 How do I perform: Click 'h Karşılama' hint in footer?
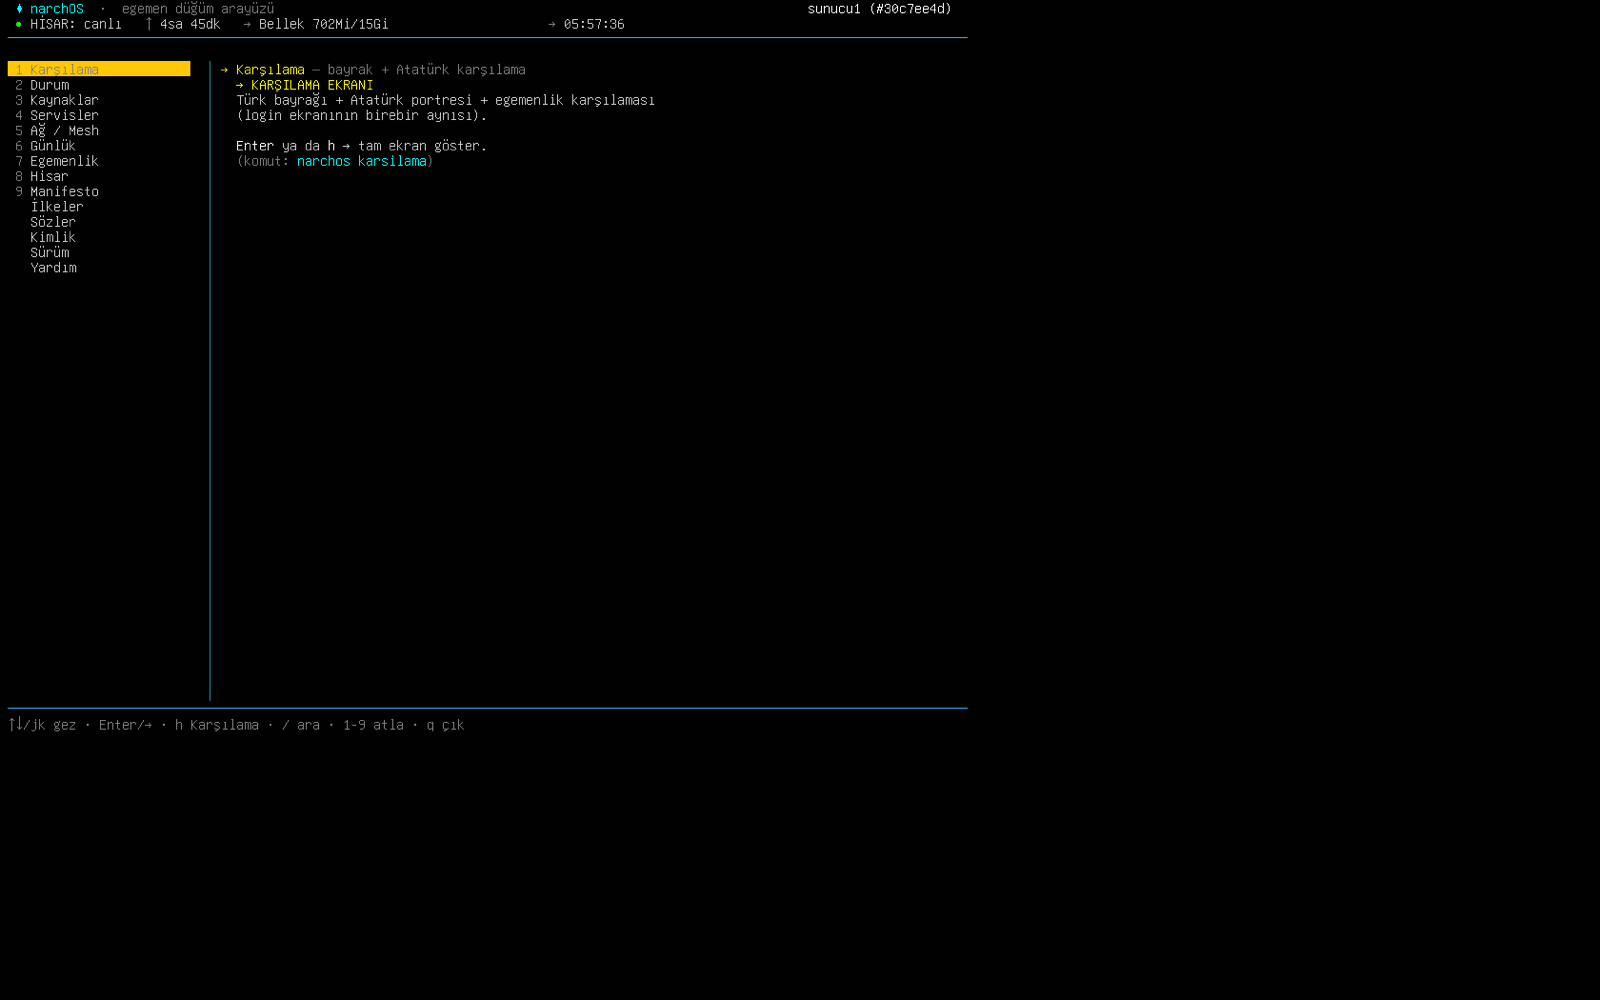(x=217, y=725)
